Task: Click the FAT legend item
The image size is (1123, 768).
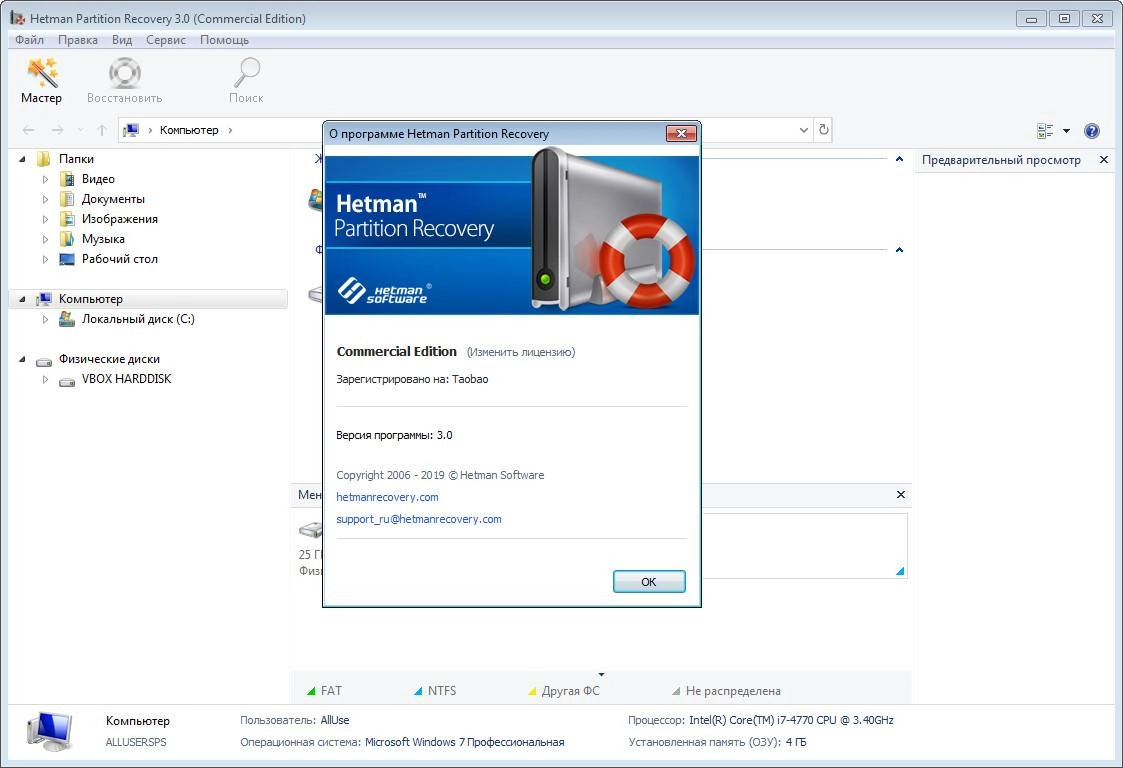Action: click(x=324, y=691)
